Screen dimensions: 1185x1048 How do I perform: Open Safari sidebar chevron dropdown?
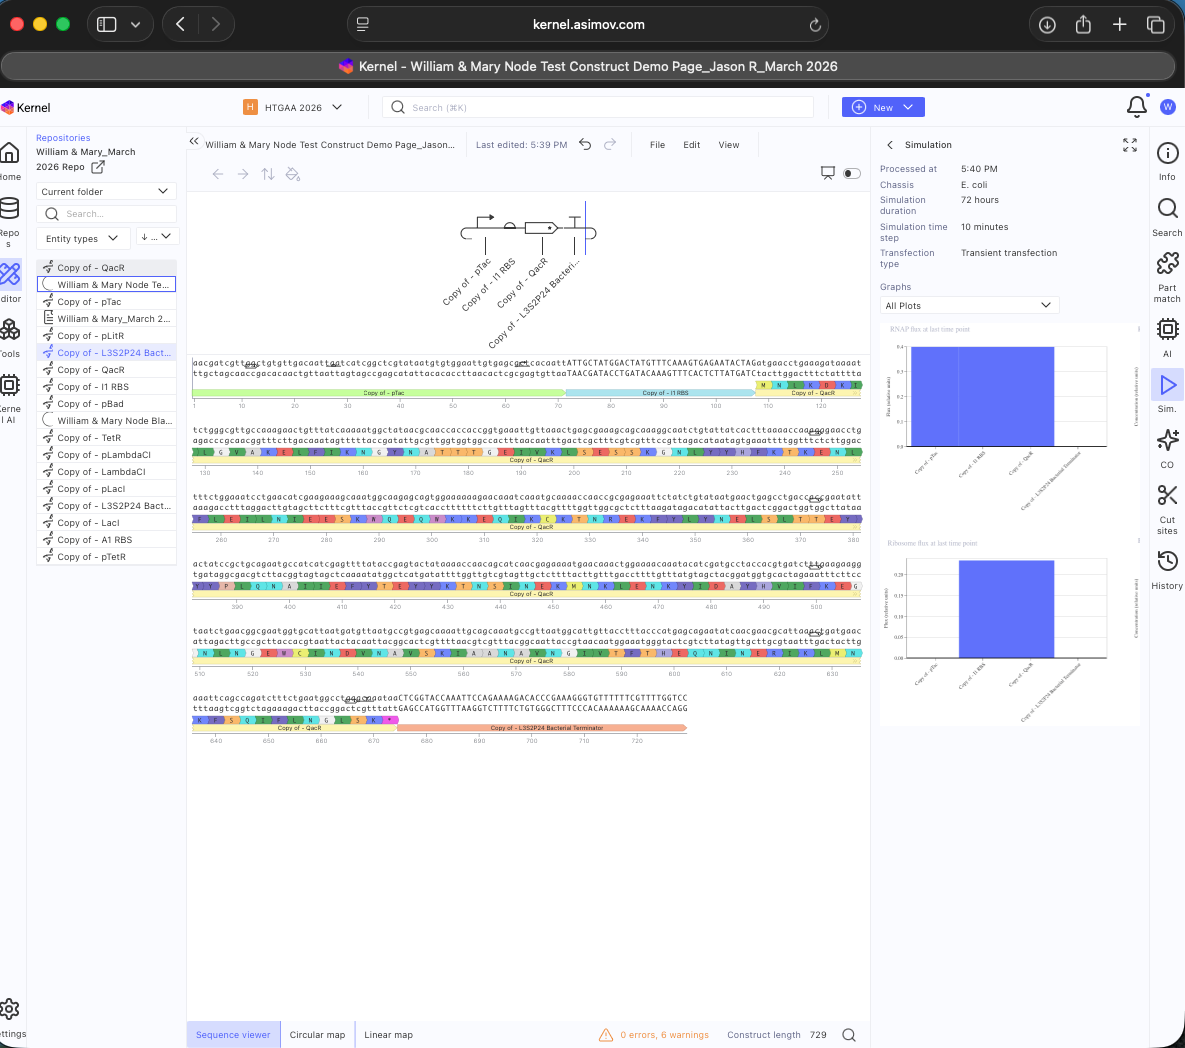[135, 24]
